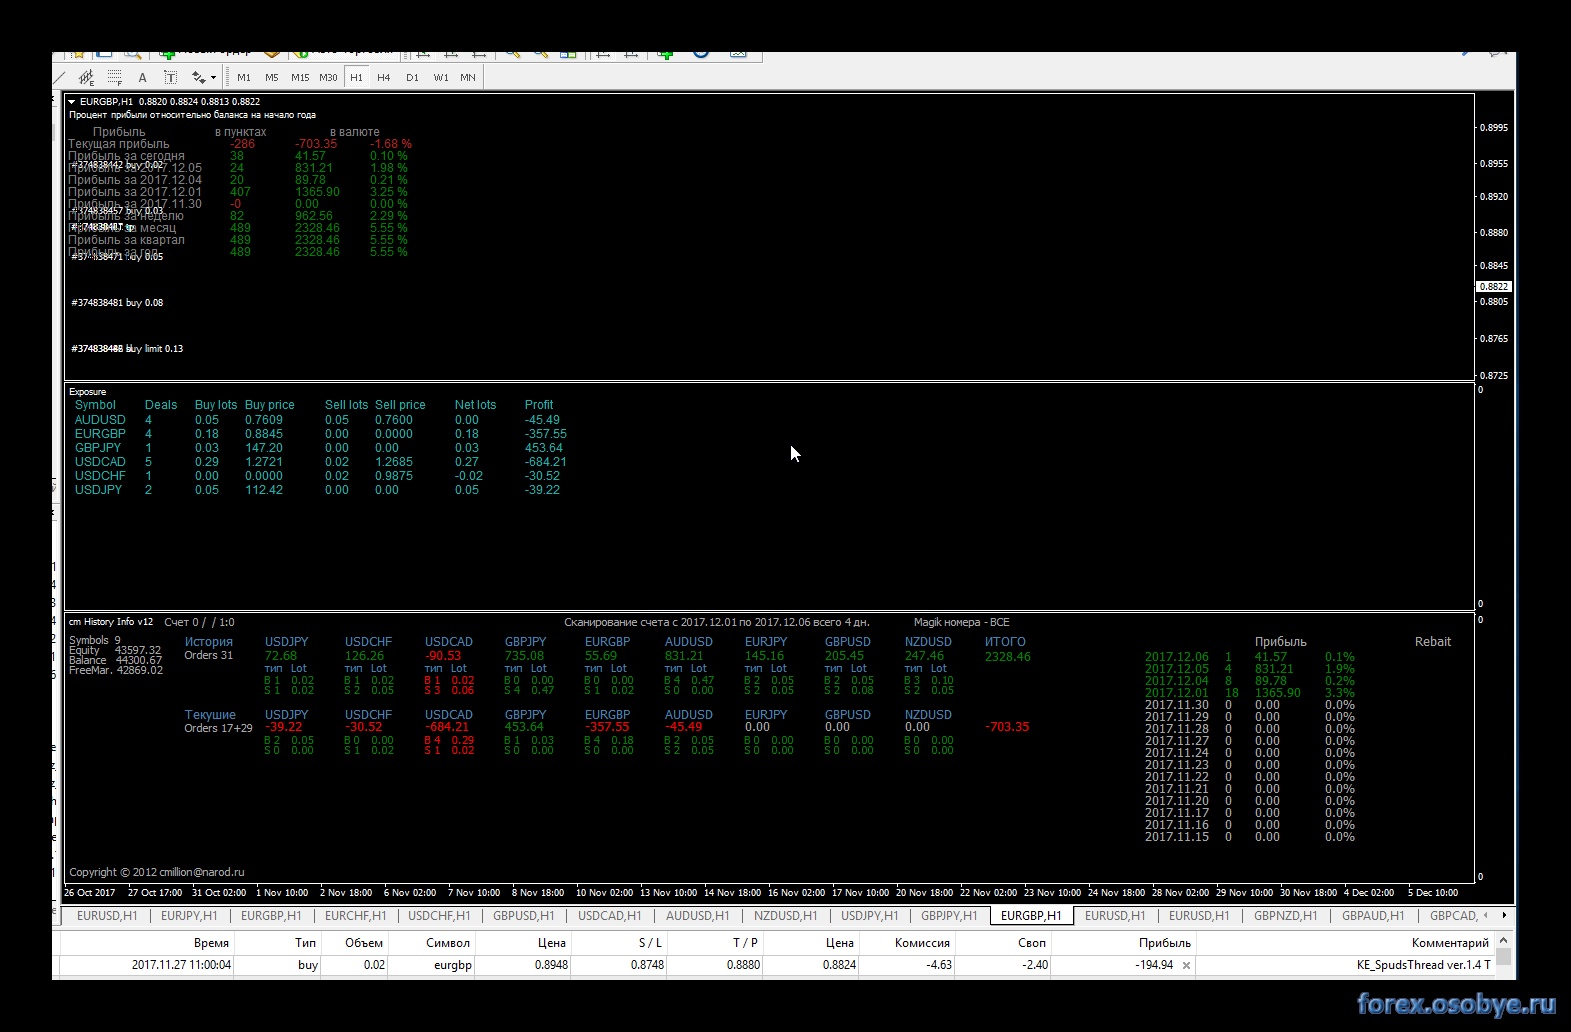Select the trendline drawing tool
The image size is (1571, 1032).
tap(60, 77)
